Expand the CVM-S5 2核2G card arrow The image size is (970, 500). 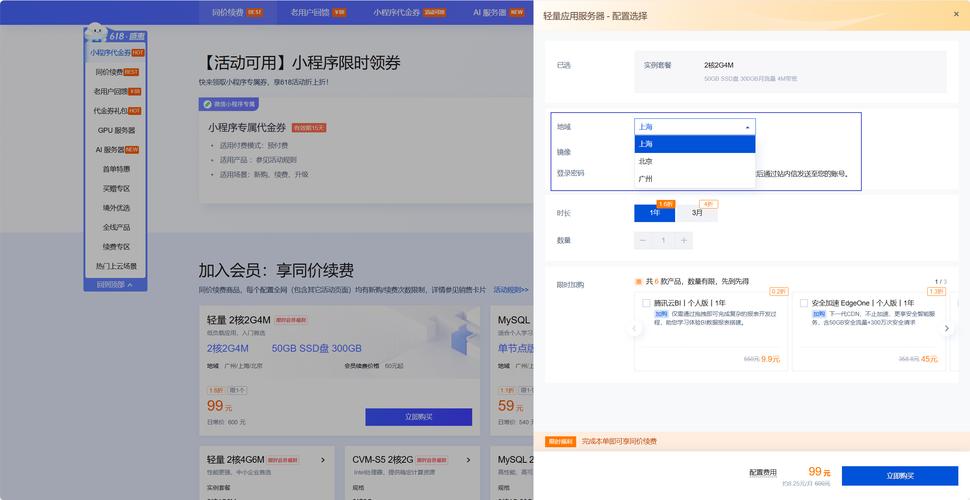(468, 460)
